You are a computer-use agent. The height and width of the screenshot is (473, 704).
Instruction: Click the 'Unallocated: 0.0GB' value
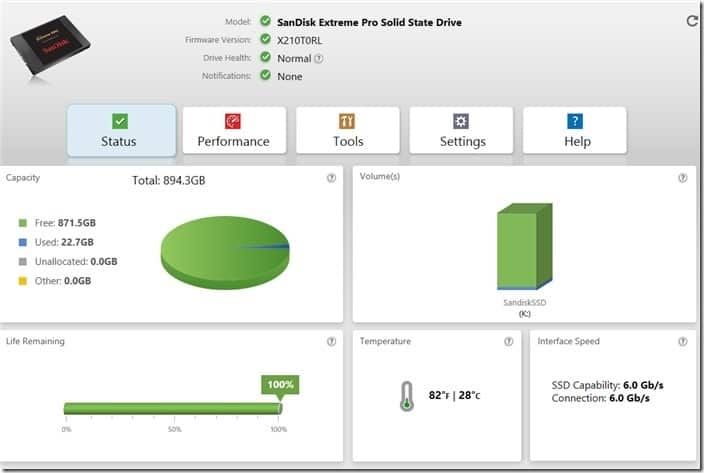[76, 262]
